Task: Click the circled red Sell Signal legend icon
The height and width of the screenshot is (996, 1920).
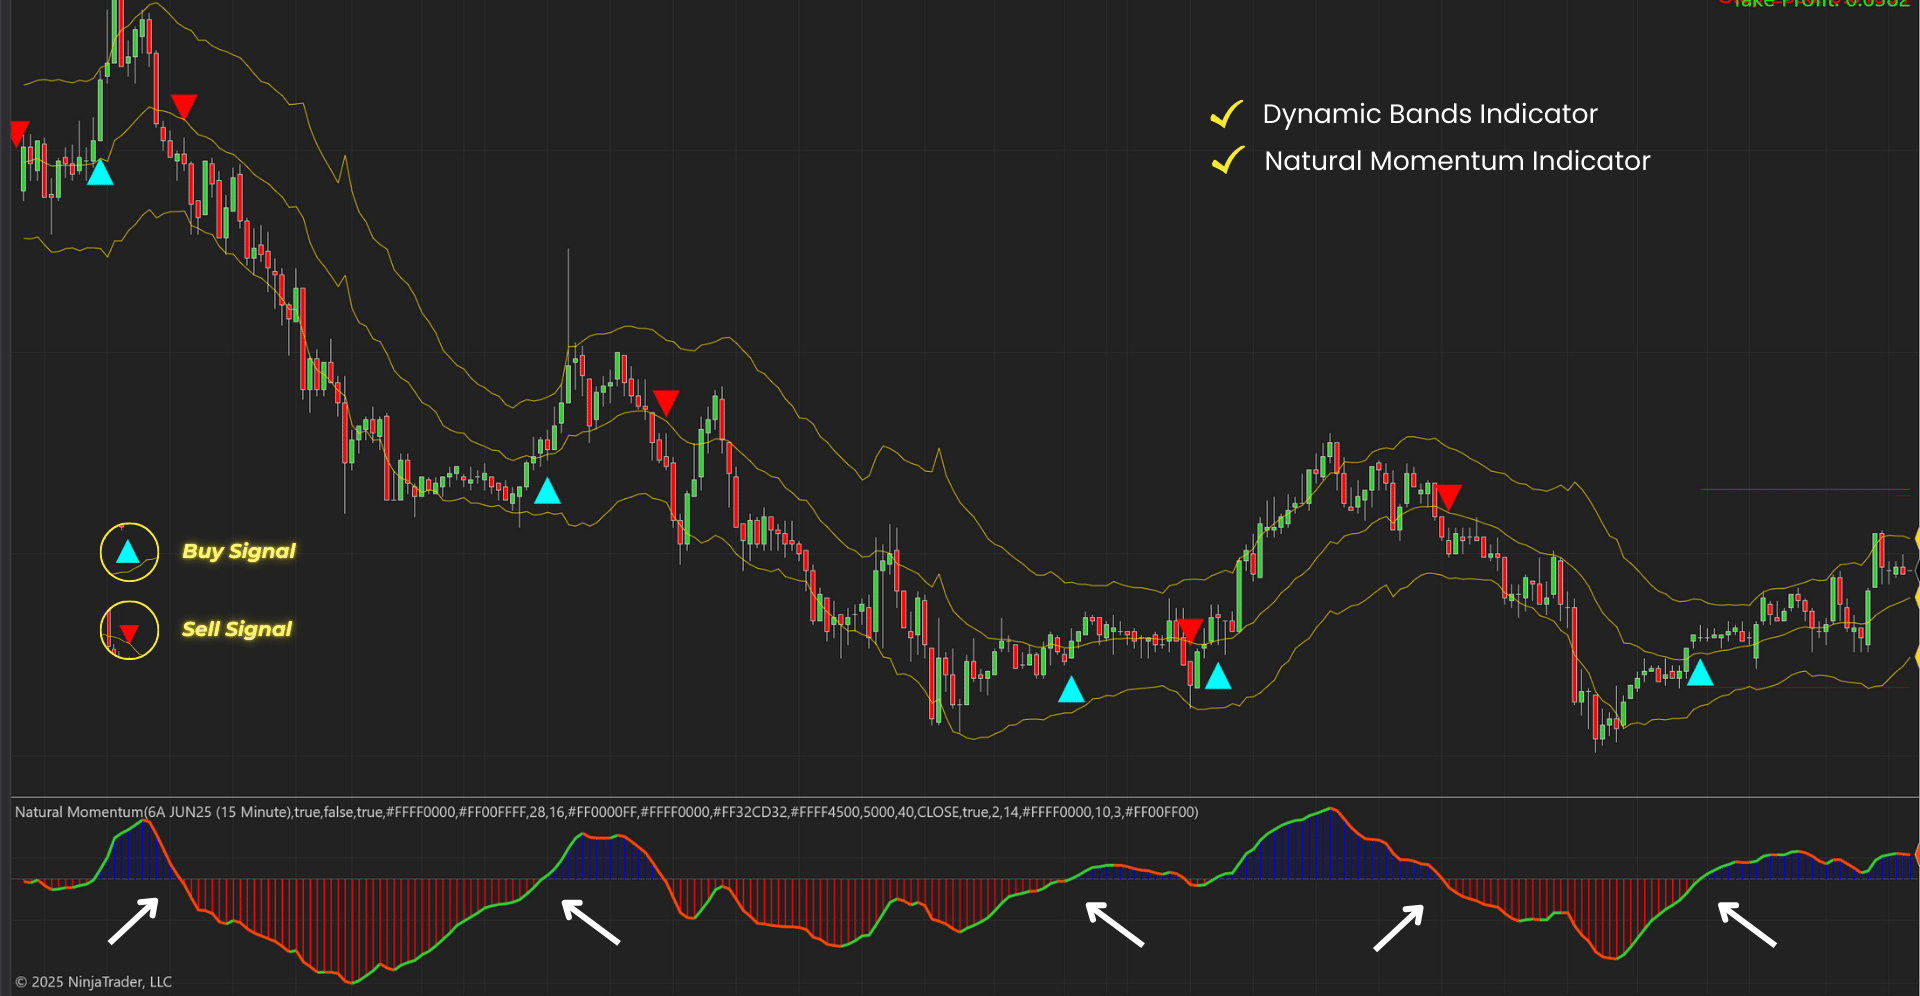Action: click(129, 630)
